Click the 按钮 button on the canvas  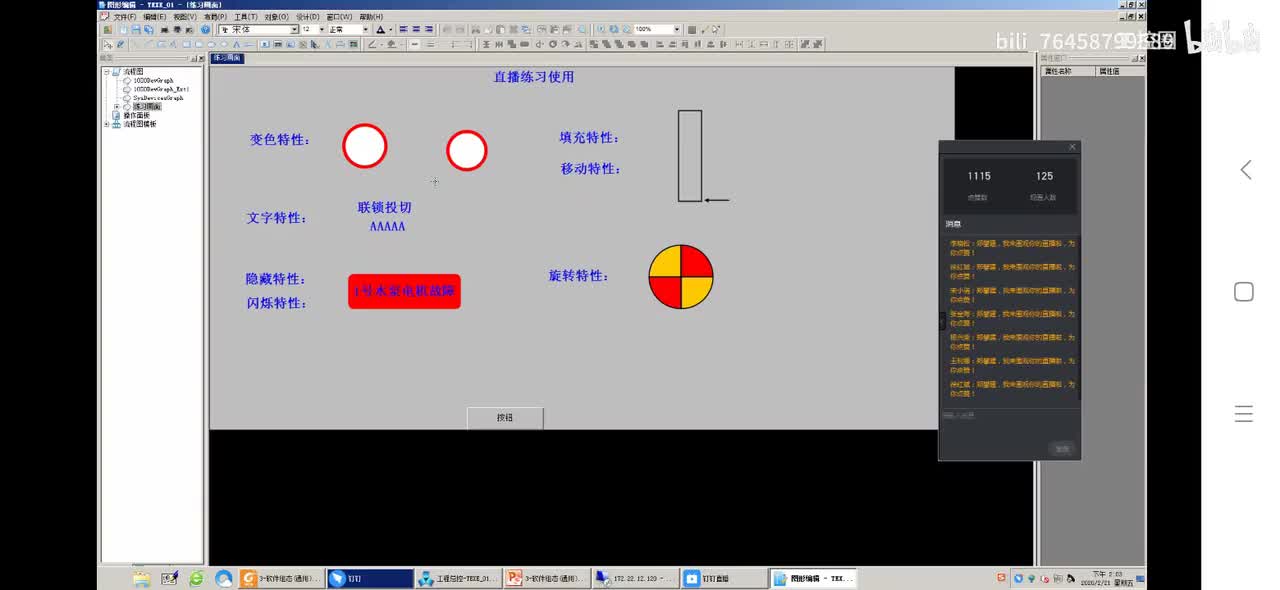point(505,418)
